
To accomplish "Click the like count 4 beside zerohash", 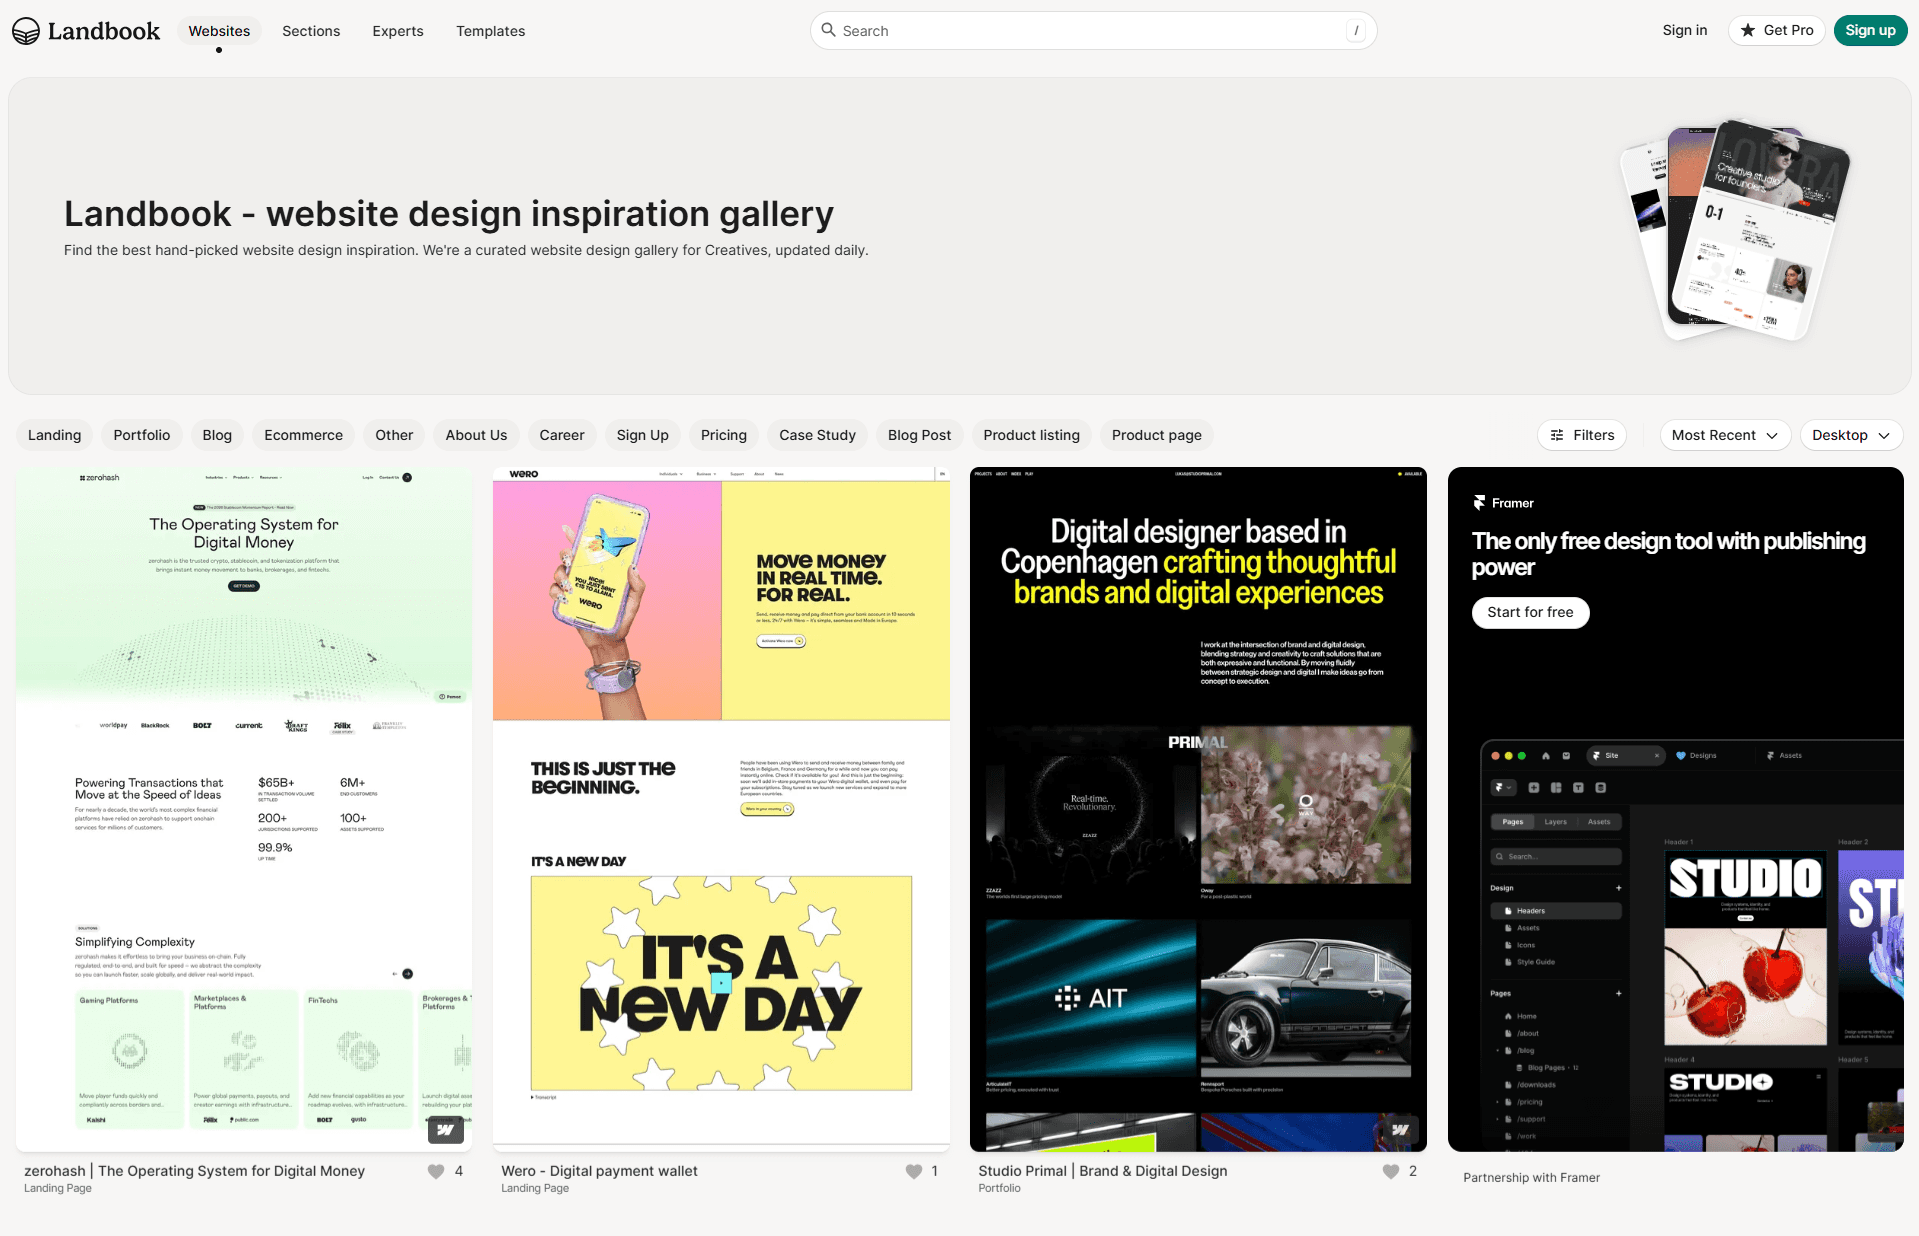I will point(459,1171).
